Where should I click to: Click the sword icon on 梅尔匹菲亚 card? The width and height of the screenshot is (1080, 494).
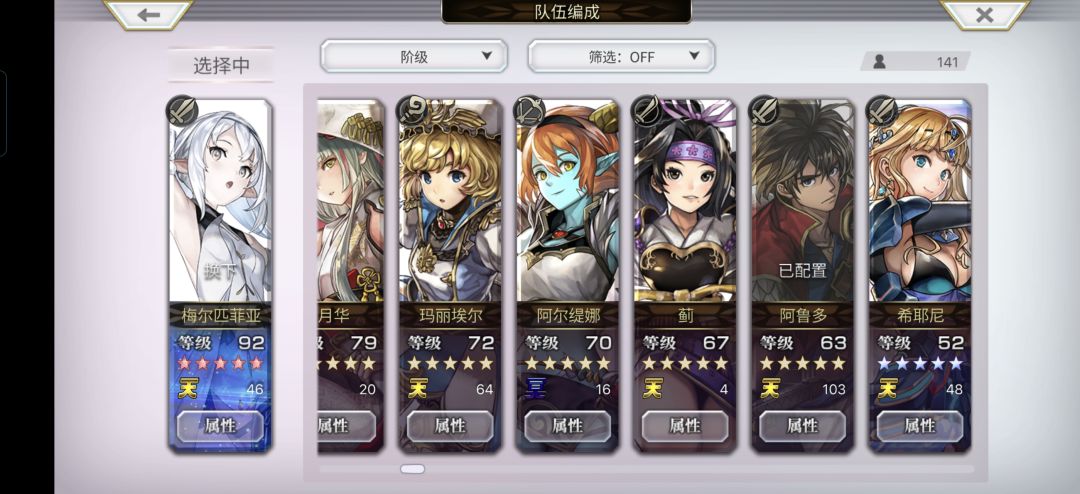point(182,110)
